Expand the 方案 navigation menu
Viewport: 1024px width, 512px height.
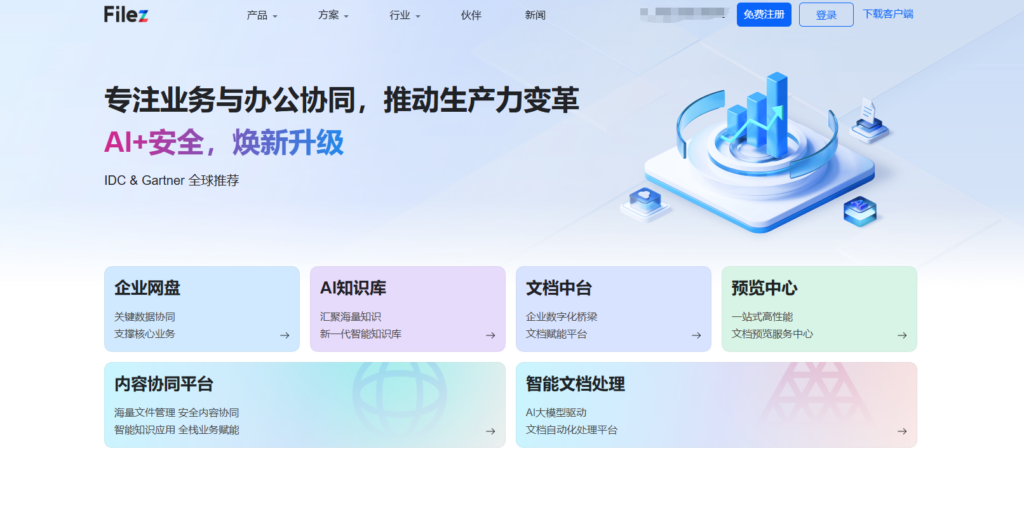[333, 15]
